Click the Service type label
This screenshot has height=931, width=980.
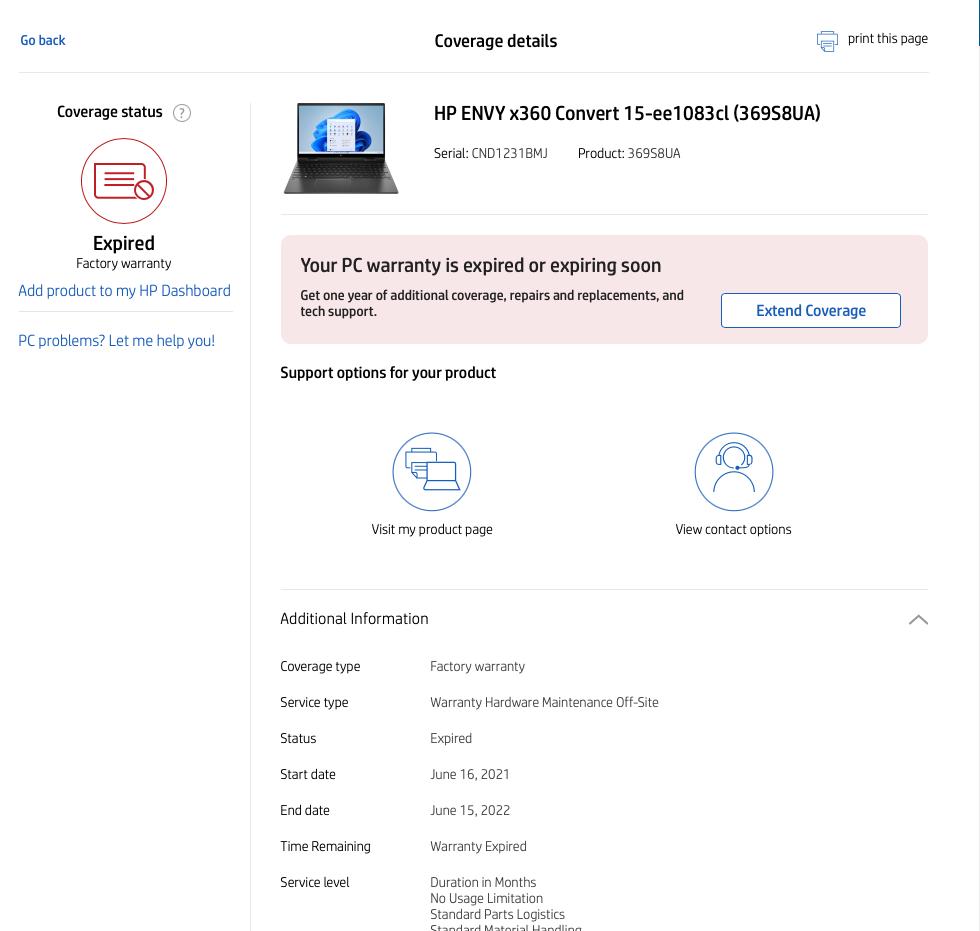[314, 702]
